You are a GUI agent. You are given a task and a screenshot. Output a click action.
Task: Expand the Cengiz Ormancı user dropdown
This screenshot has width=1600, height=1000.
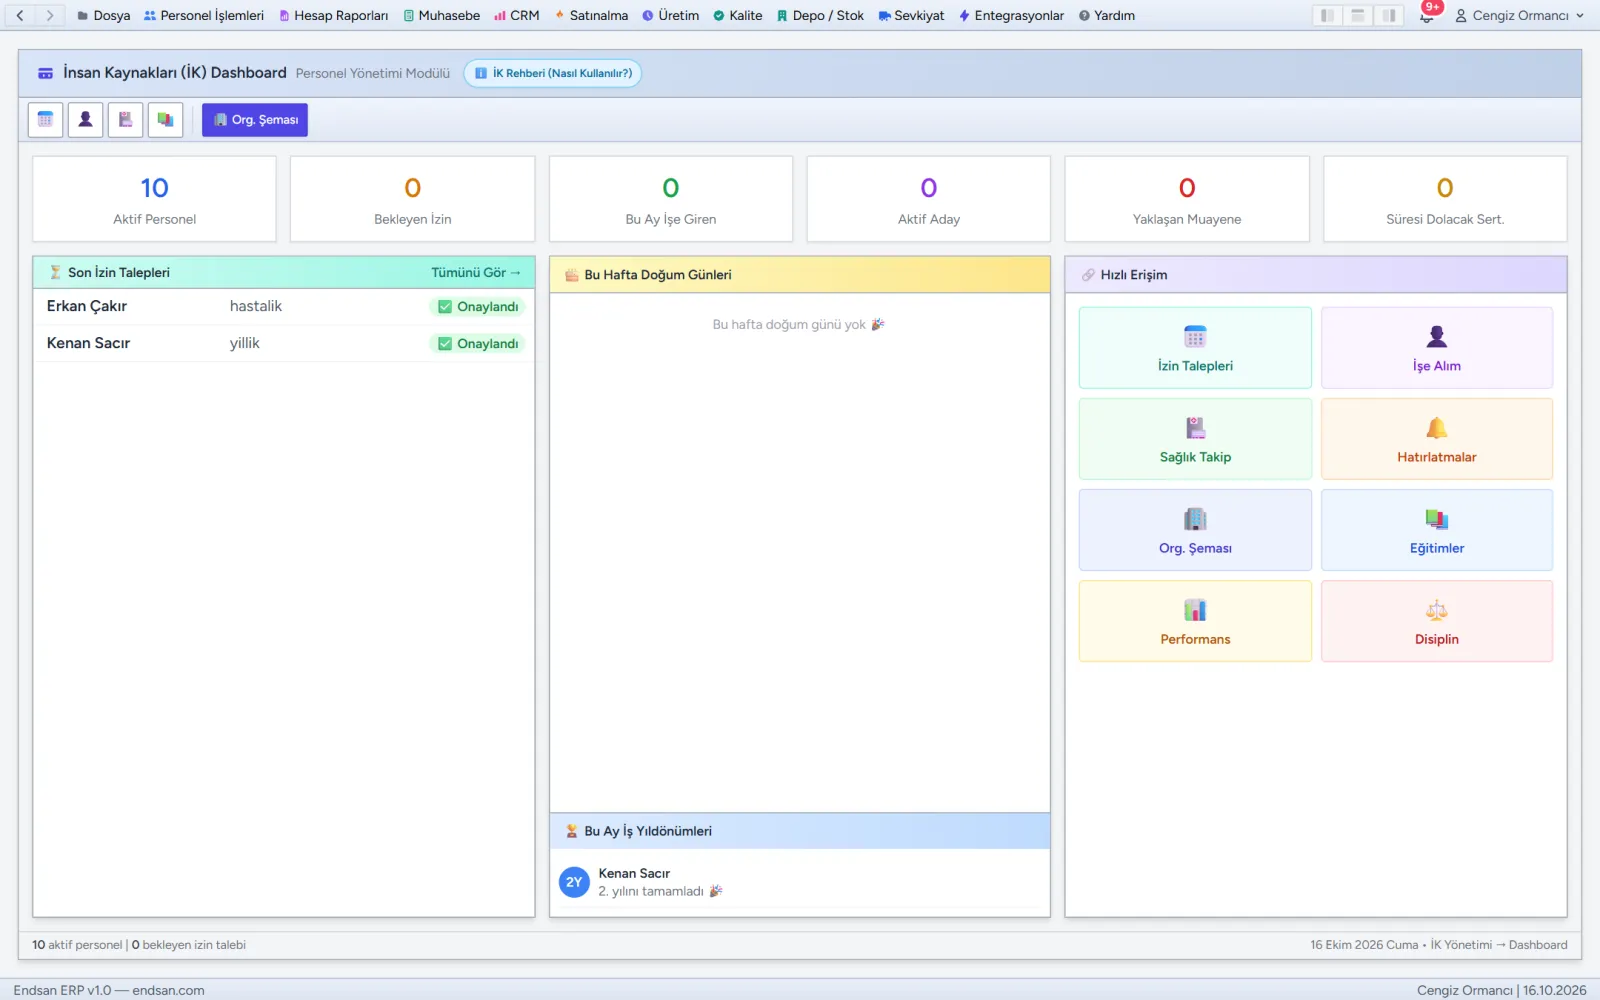[1519, 15]
